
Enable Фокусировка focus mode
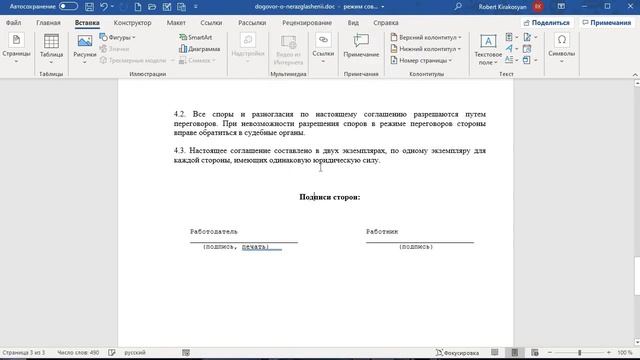[457, 353]
